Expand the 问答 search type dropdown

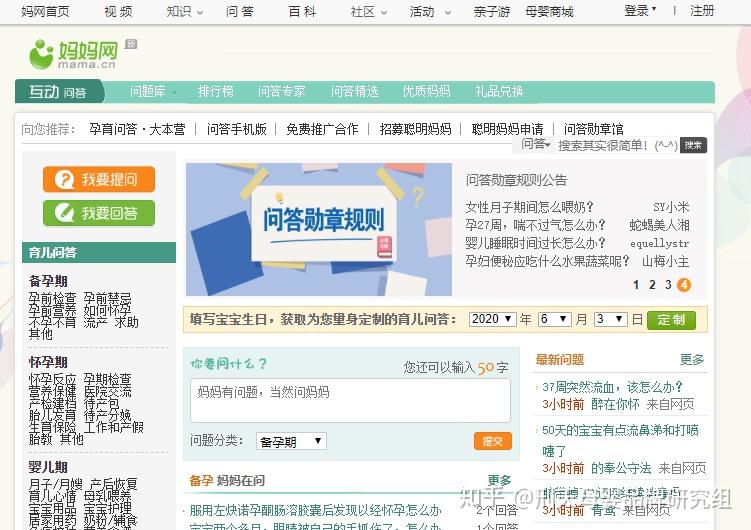(535, 144)
